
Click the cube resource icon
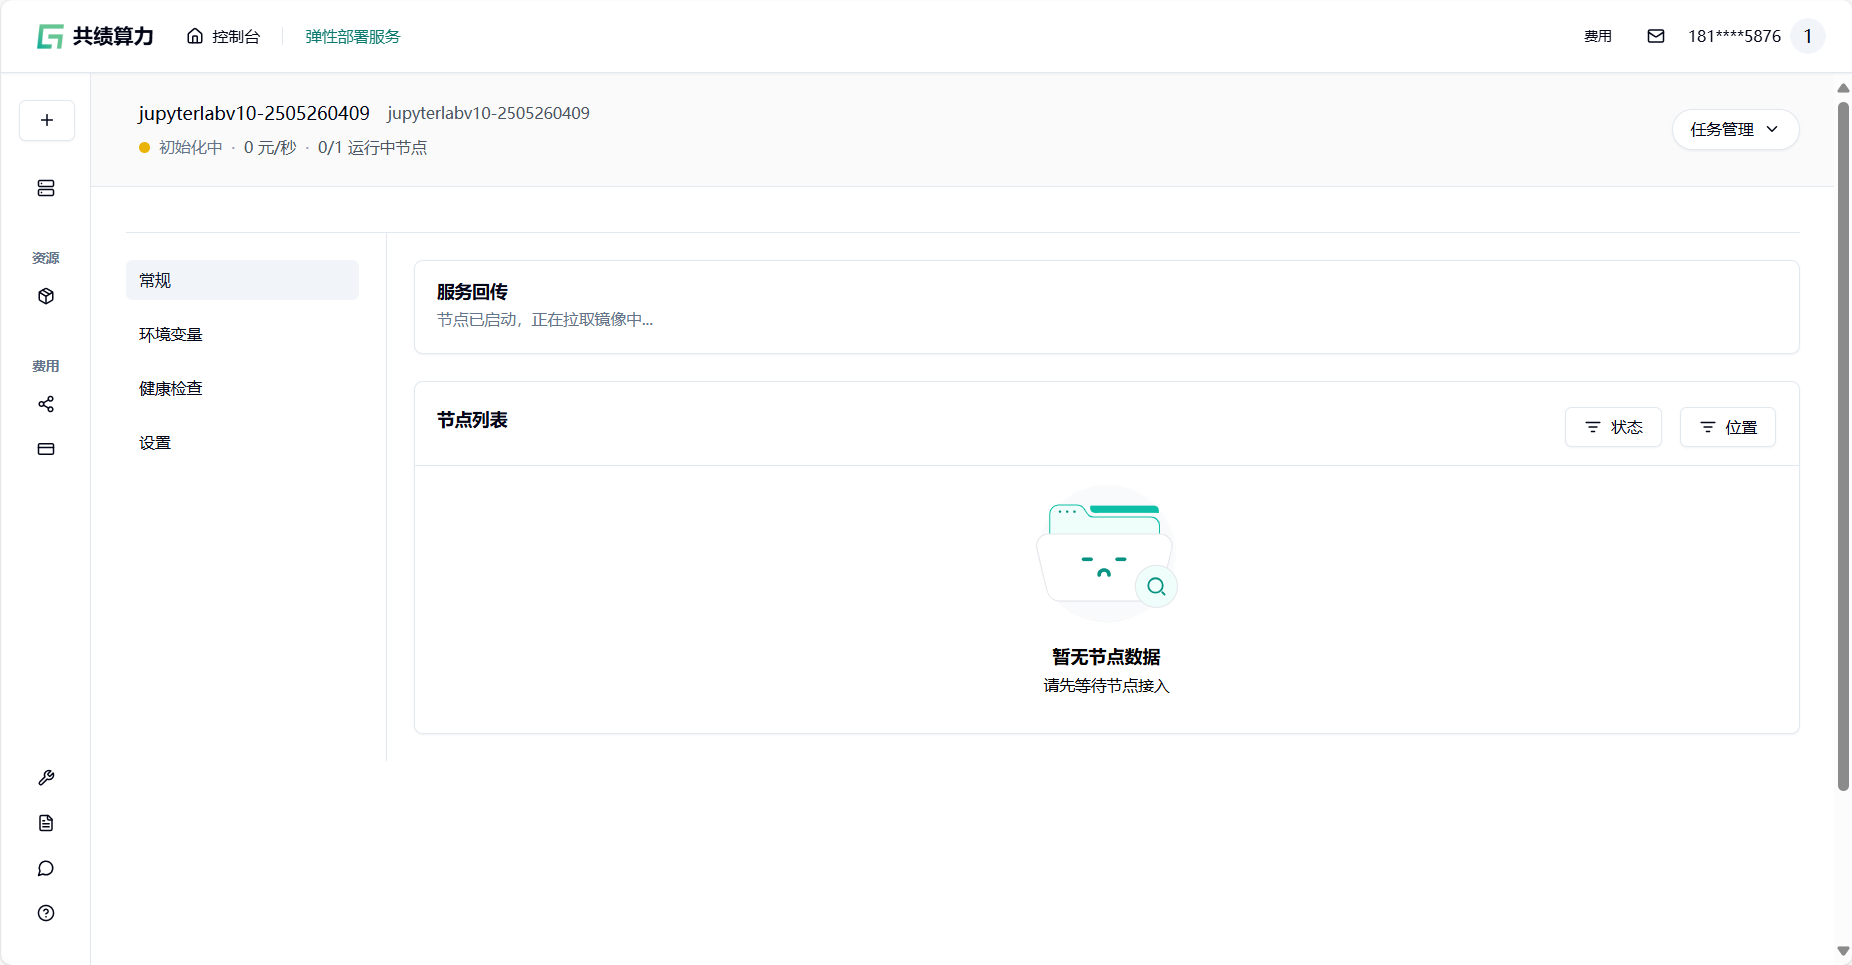46,296
